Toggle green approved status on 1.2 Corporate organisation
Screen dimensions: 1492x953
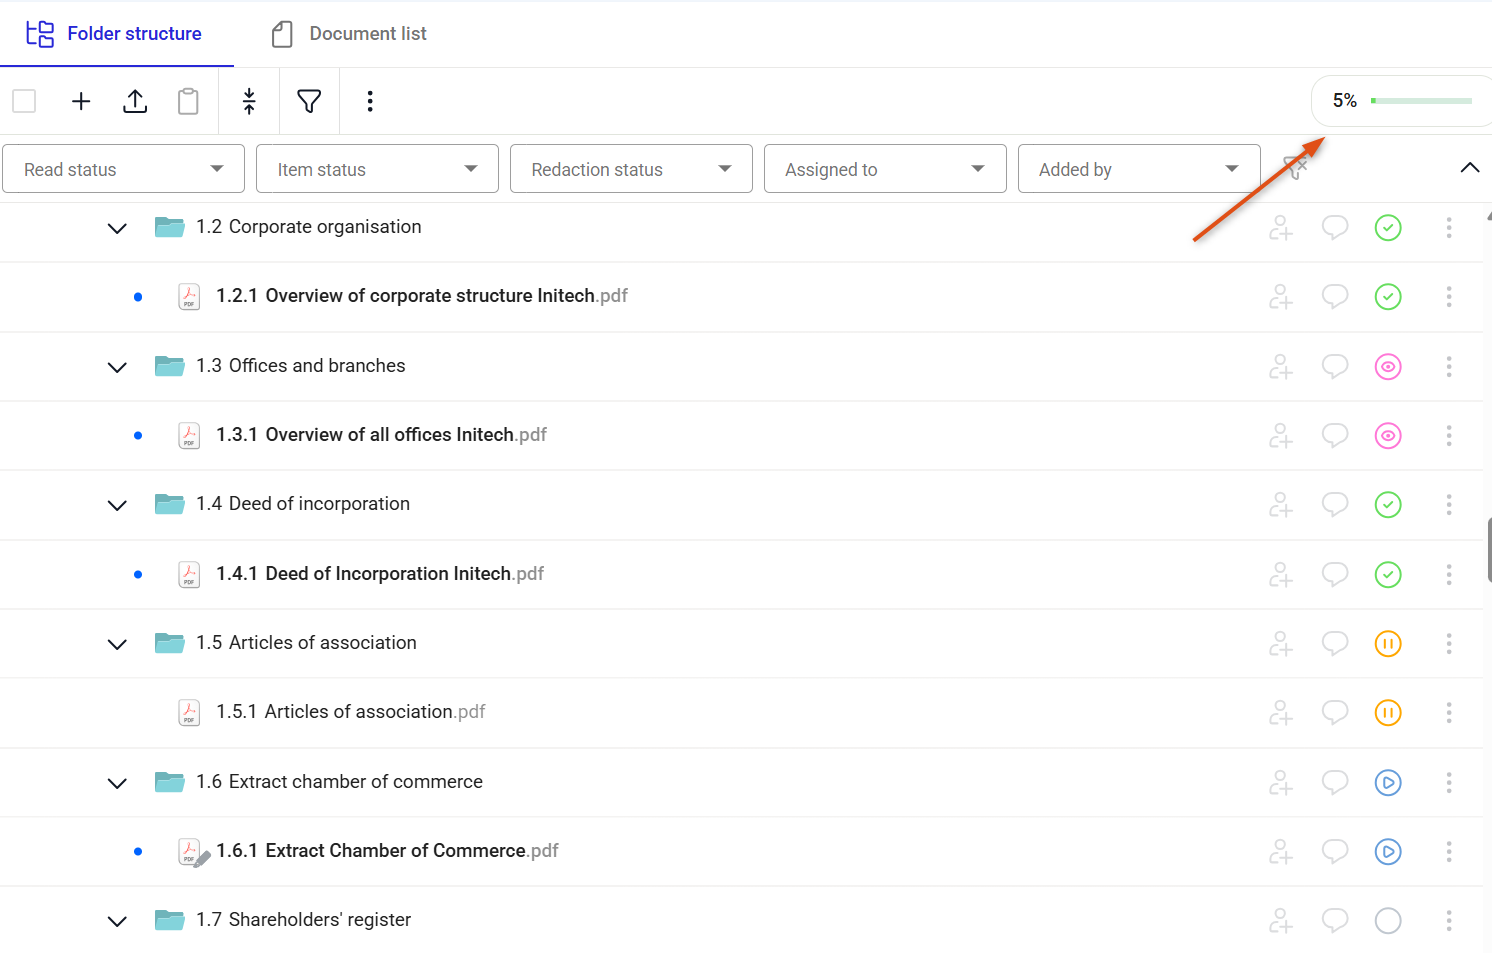tap(1388, 228)
